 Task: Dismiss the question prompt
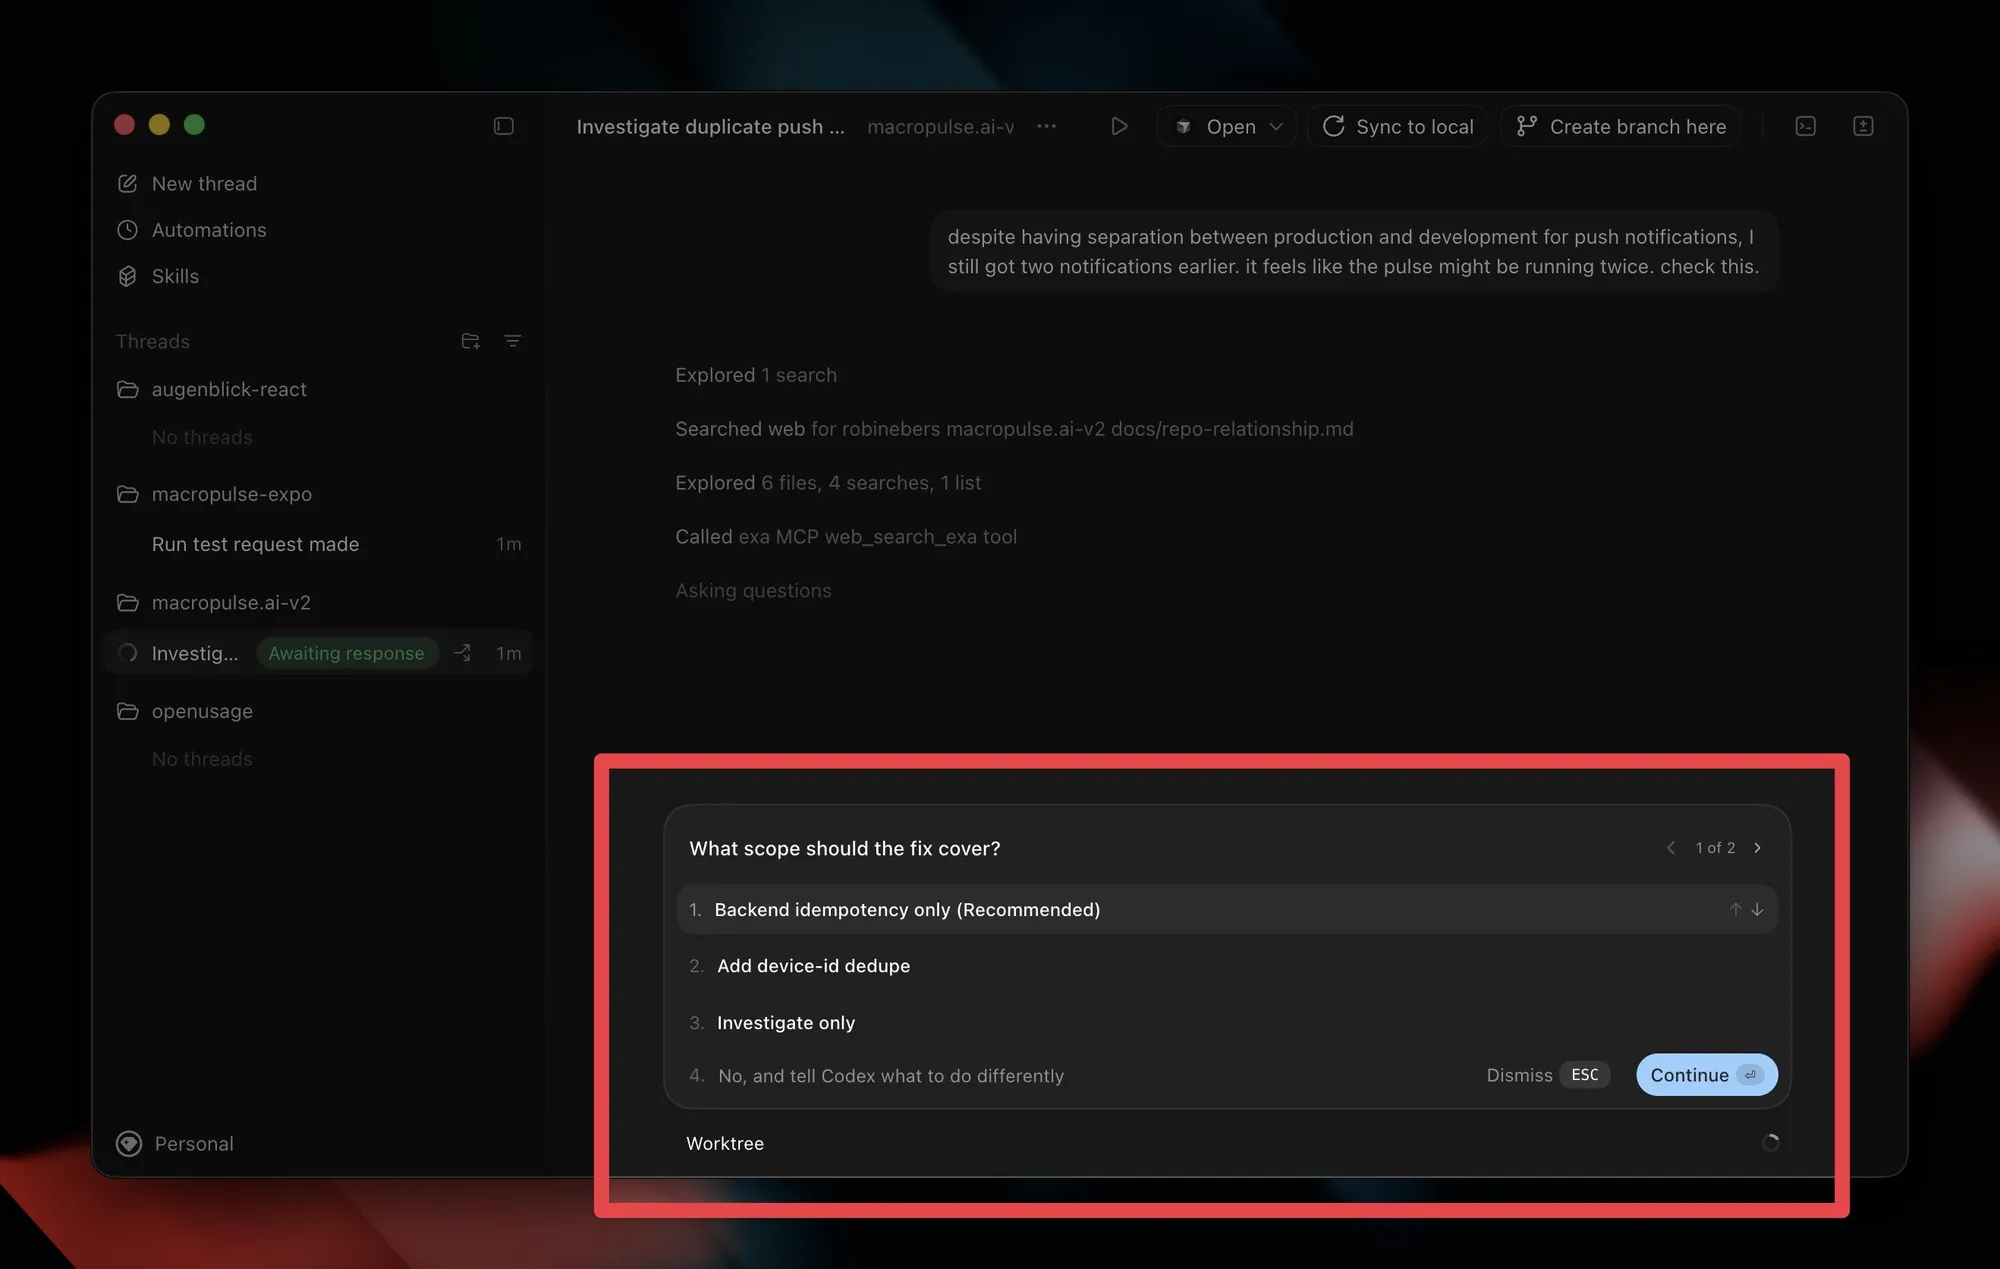pos(1548,1075)
